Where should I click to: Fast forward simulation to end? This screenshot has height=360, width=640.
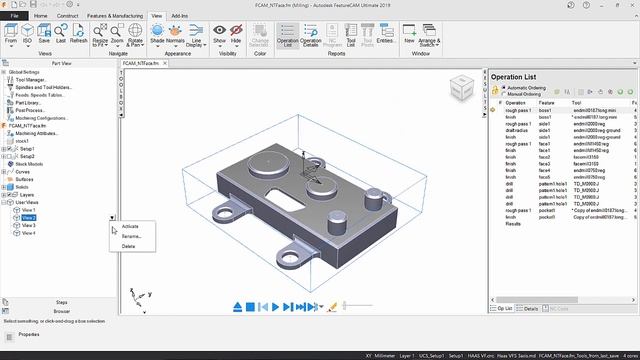300,307
